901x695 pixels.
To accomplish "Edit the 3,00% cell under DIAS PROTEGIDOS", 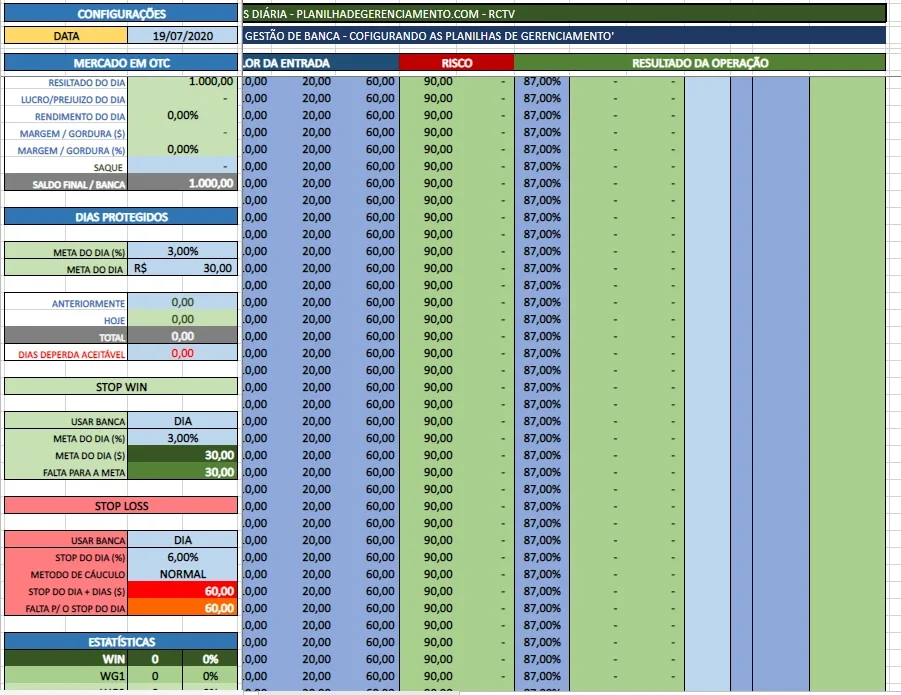I will [x=183, y=251].
